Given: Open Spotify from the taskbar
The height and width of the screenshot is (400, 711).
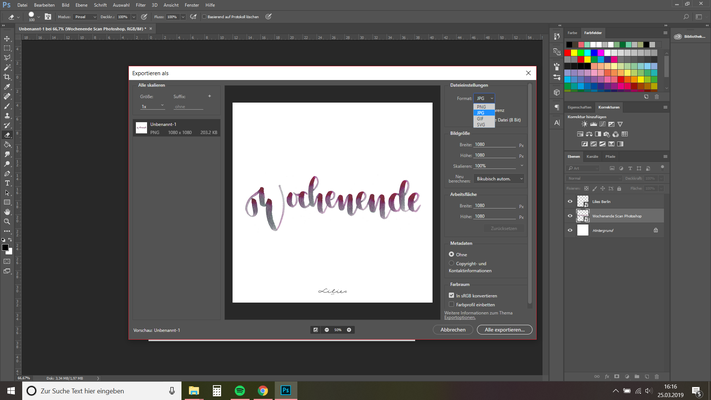Looking at the screenshot, I should (240, 391).
